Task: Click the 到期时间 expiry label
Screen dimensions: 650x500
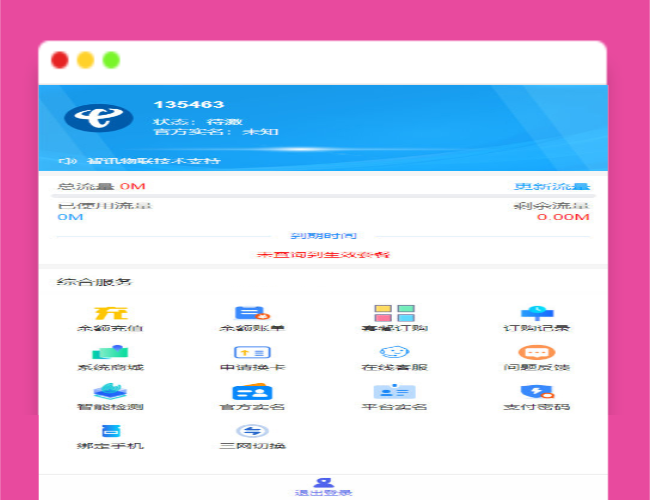Action: (324, 236)
